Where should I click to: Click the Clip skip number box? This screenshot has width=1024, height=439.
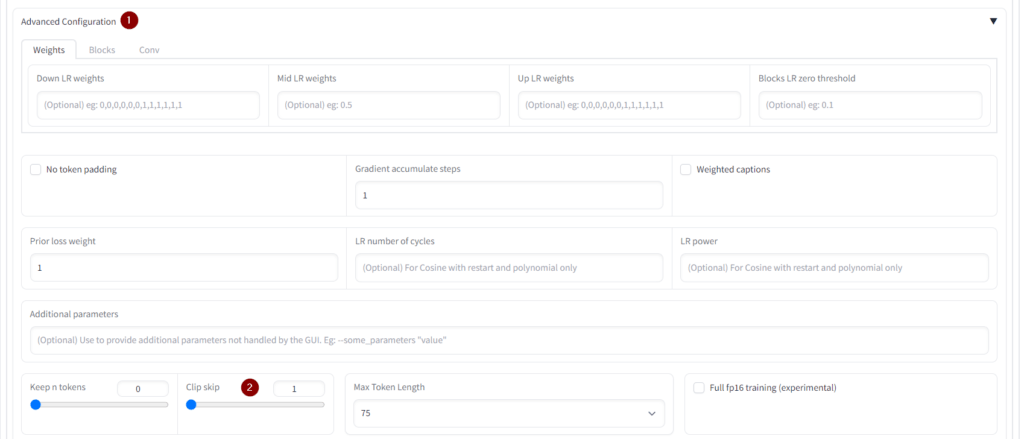pyautogui.click(x=298, y=388)
